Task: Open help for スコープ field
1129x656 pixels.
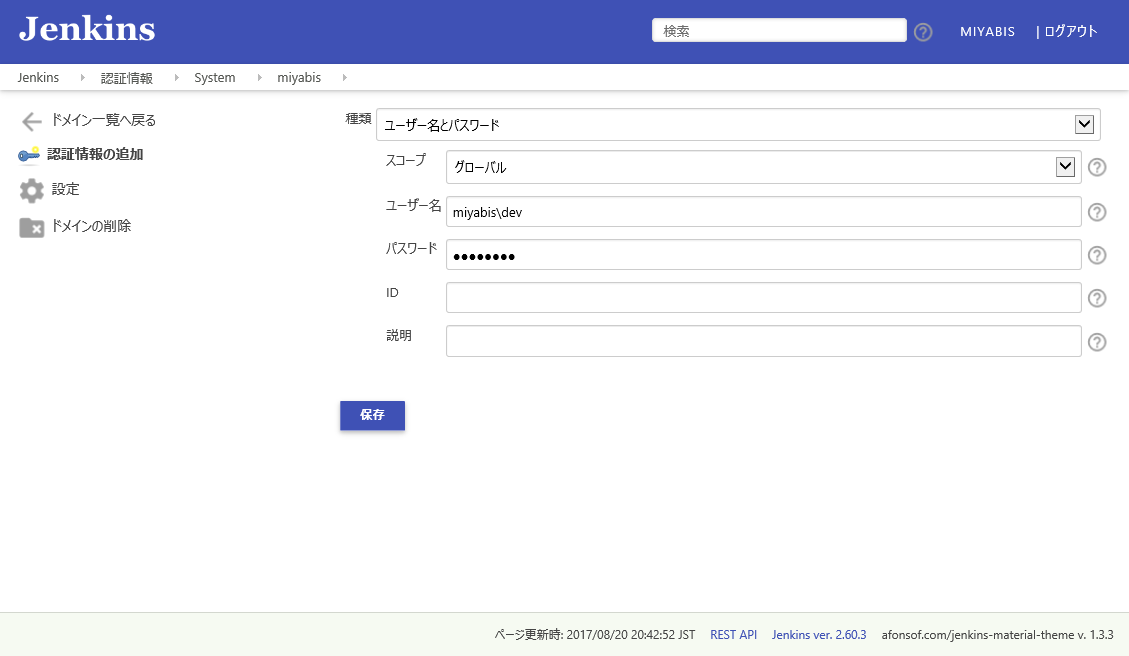Action: (1097, 167)
